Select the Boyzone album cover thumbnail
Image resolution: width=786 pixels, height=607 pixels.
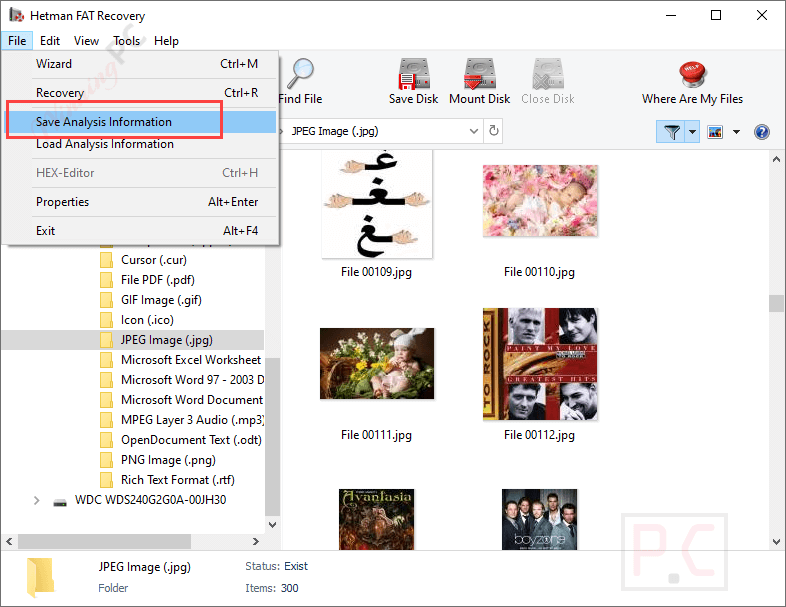(x=539, y=519)
